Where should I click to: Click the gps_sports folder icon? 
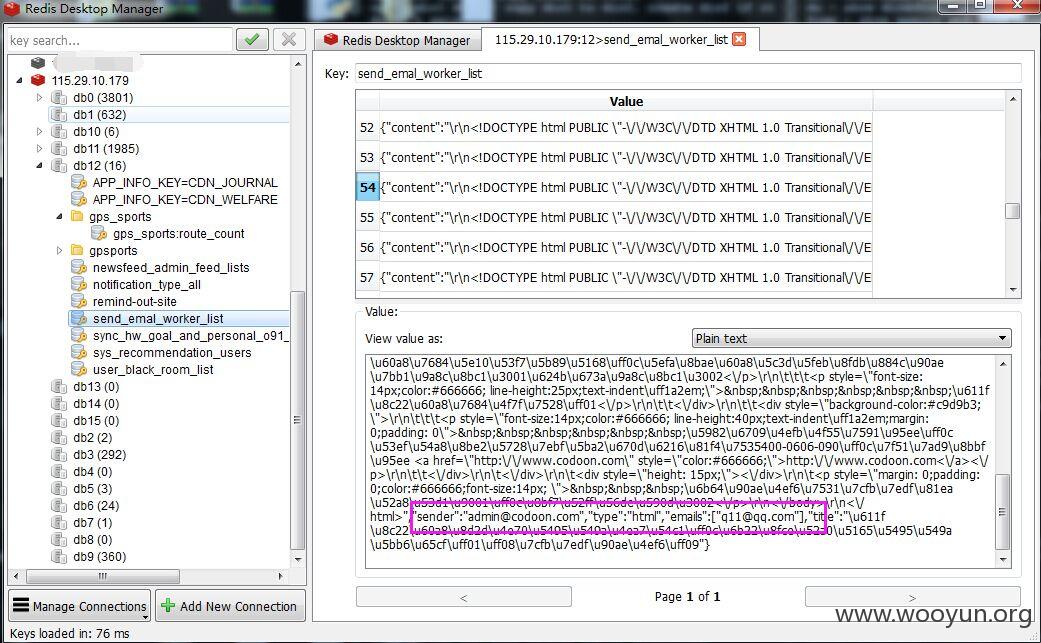77,216
